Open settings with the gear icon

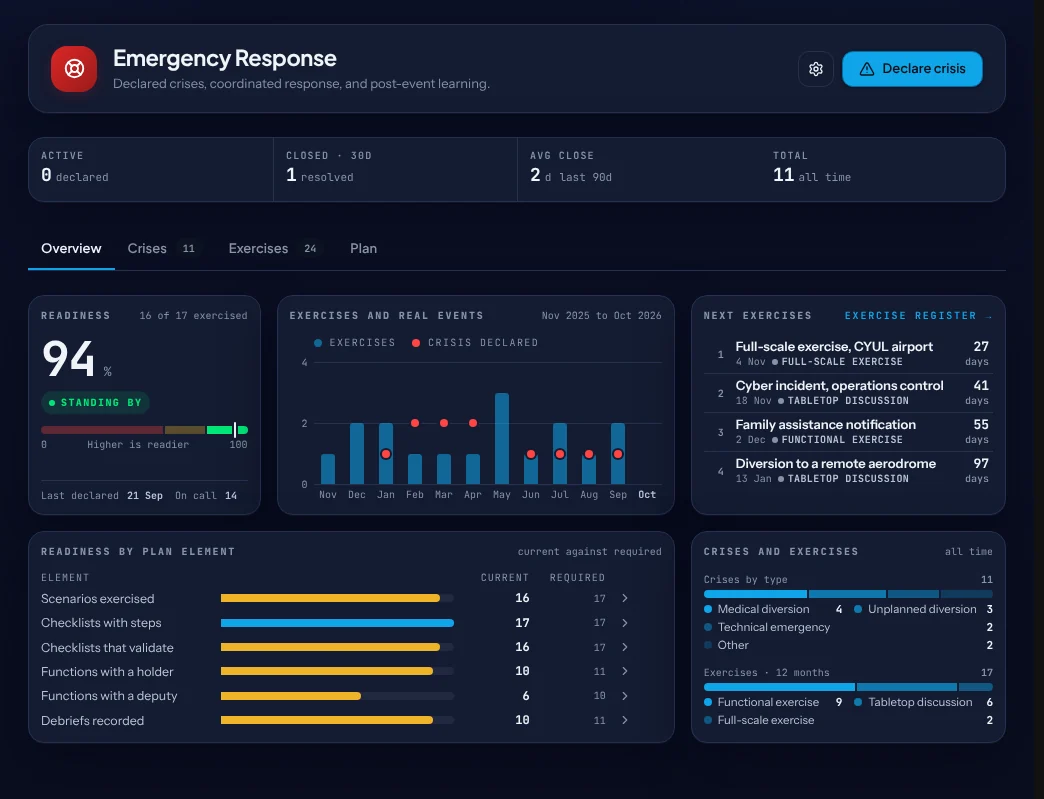click(816, 69)
